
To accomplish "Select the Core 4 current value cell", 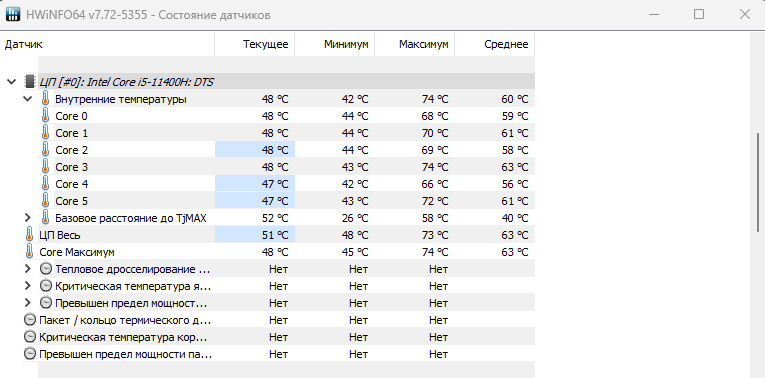I will (255, 184).
